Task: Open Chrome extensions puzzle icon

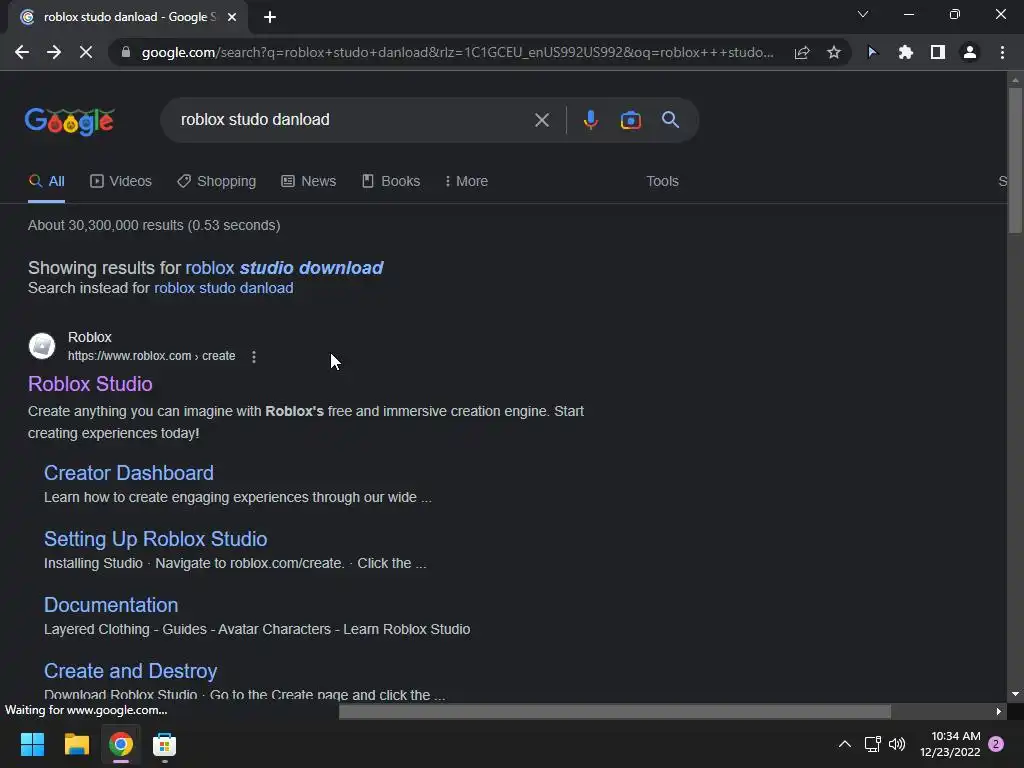Action: [905, 52]
